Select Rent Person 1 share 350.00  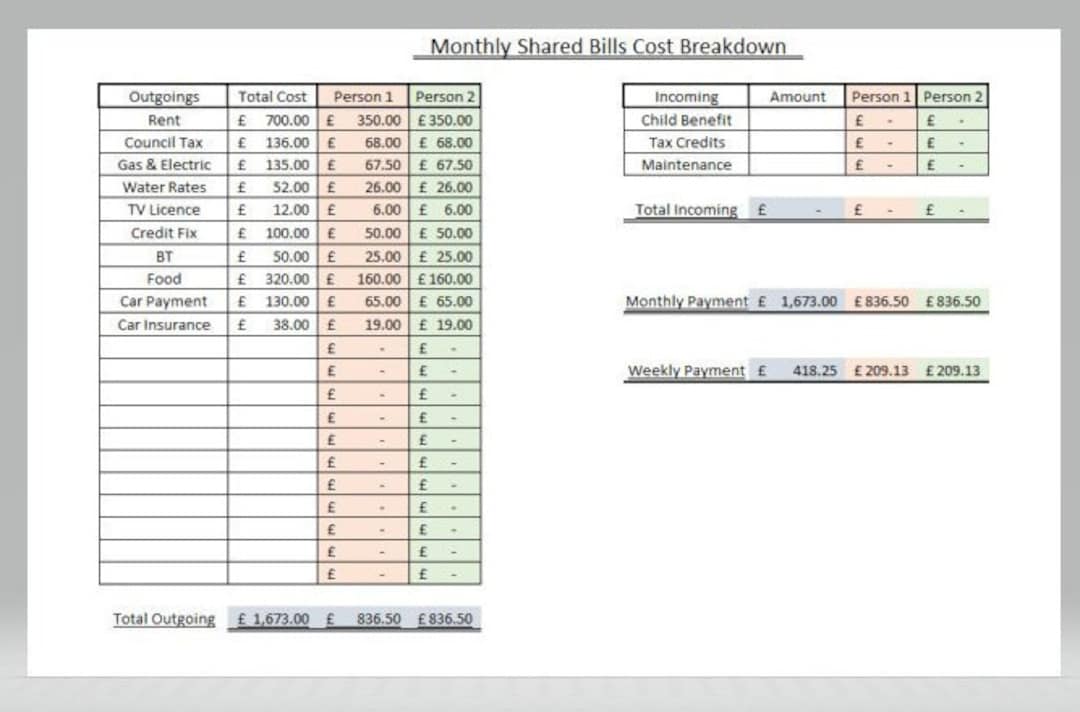[363, 120]
